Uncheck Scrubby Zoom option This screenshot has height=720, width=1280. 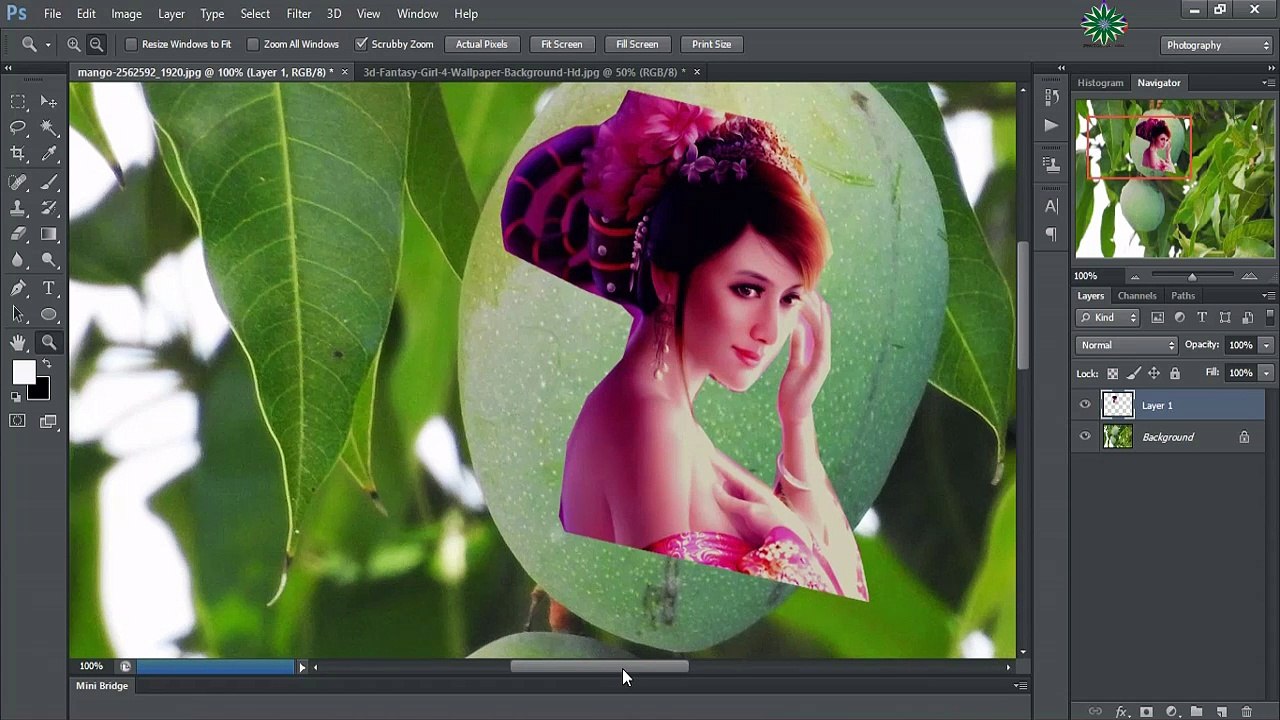pos(361,44)
